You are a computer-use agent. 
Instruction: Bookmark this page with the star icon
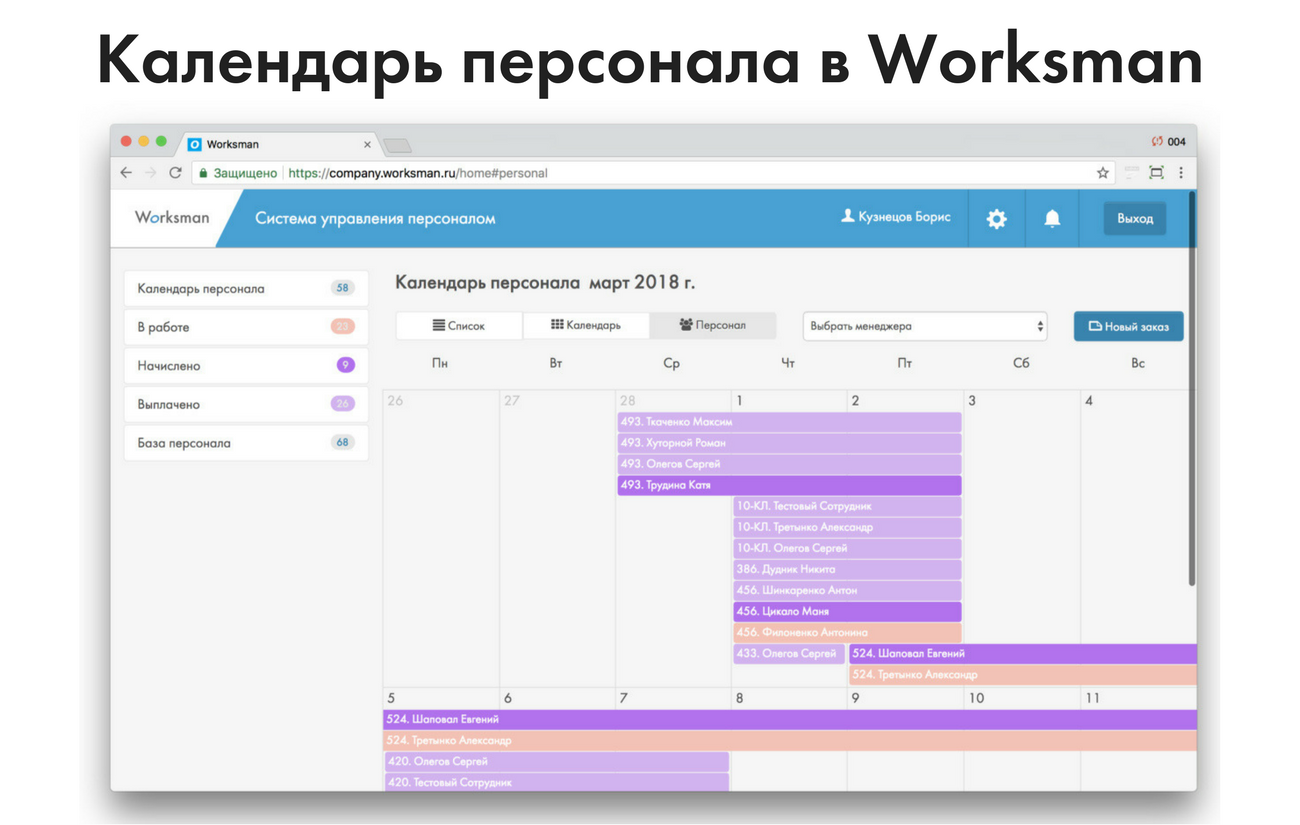[1103, 173]
